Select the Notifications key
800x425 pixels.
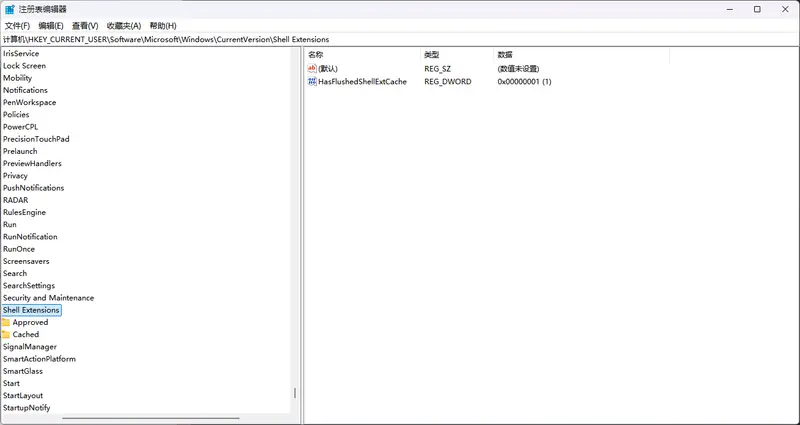coord(26,90)
